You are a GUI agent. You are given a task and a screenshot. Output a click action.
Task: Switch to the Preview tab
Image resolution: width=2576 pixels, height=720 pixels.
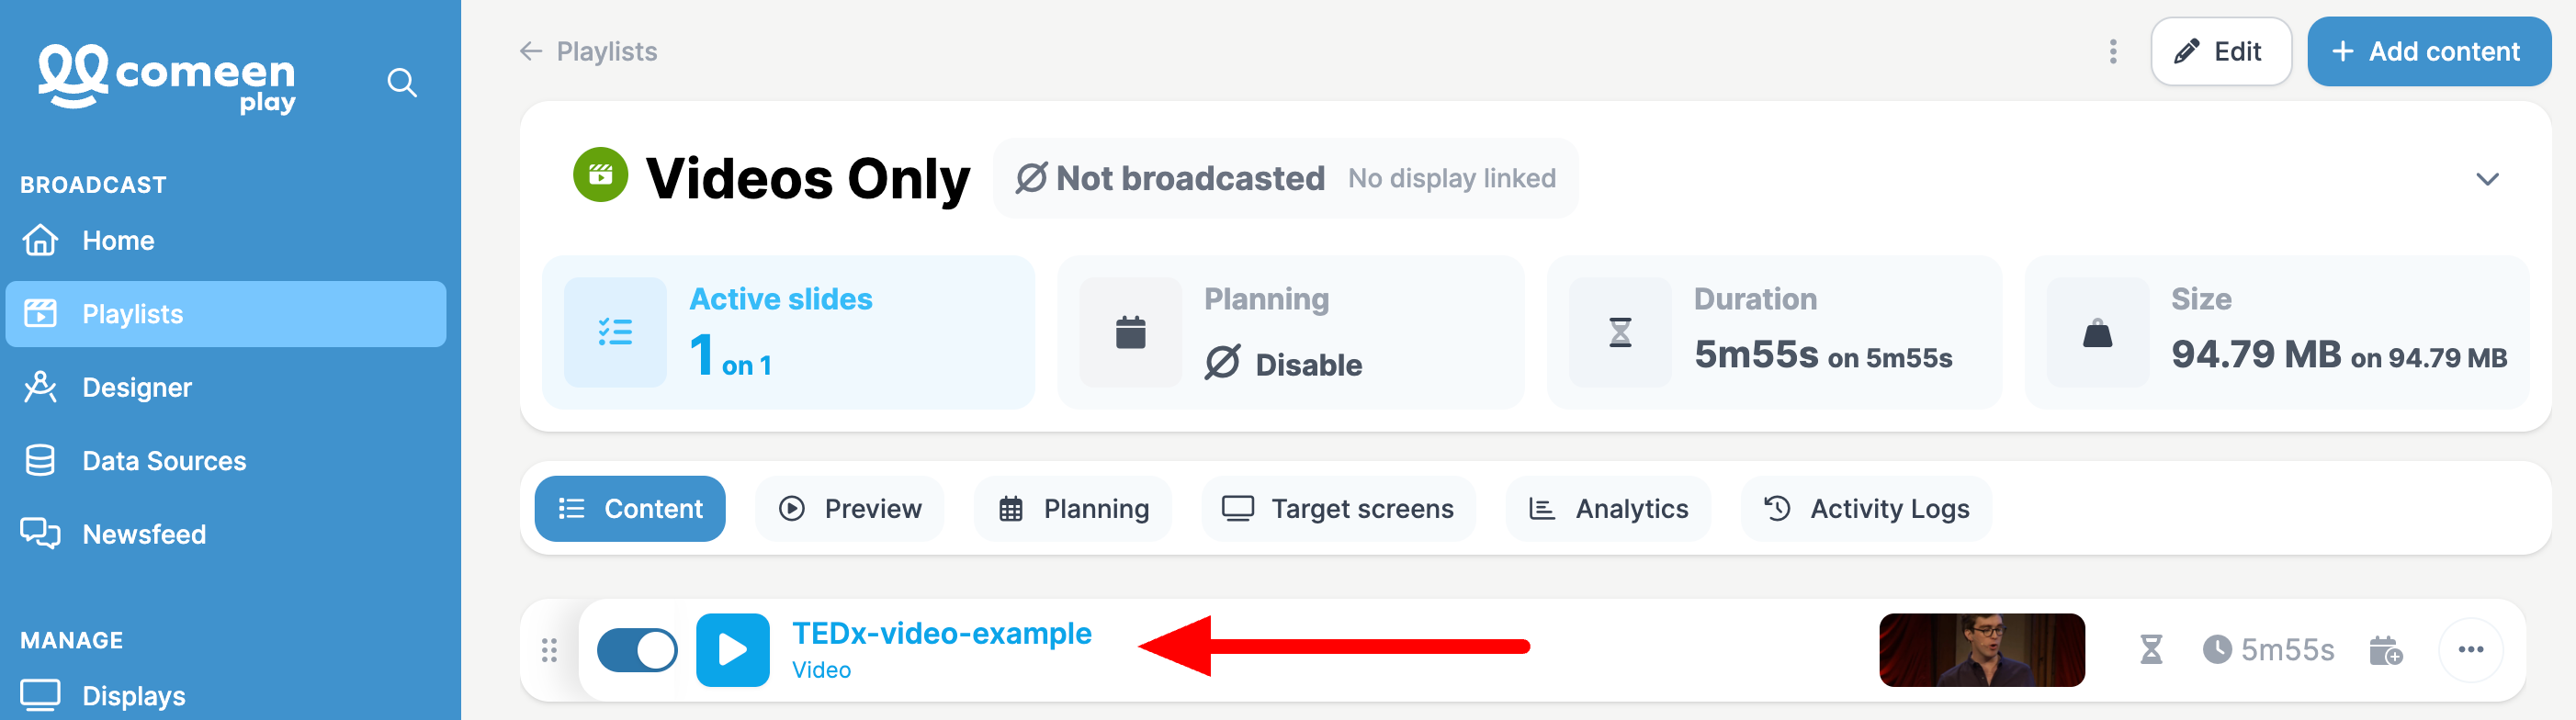(x=850, y=509)
